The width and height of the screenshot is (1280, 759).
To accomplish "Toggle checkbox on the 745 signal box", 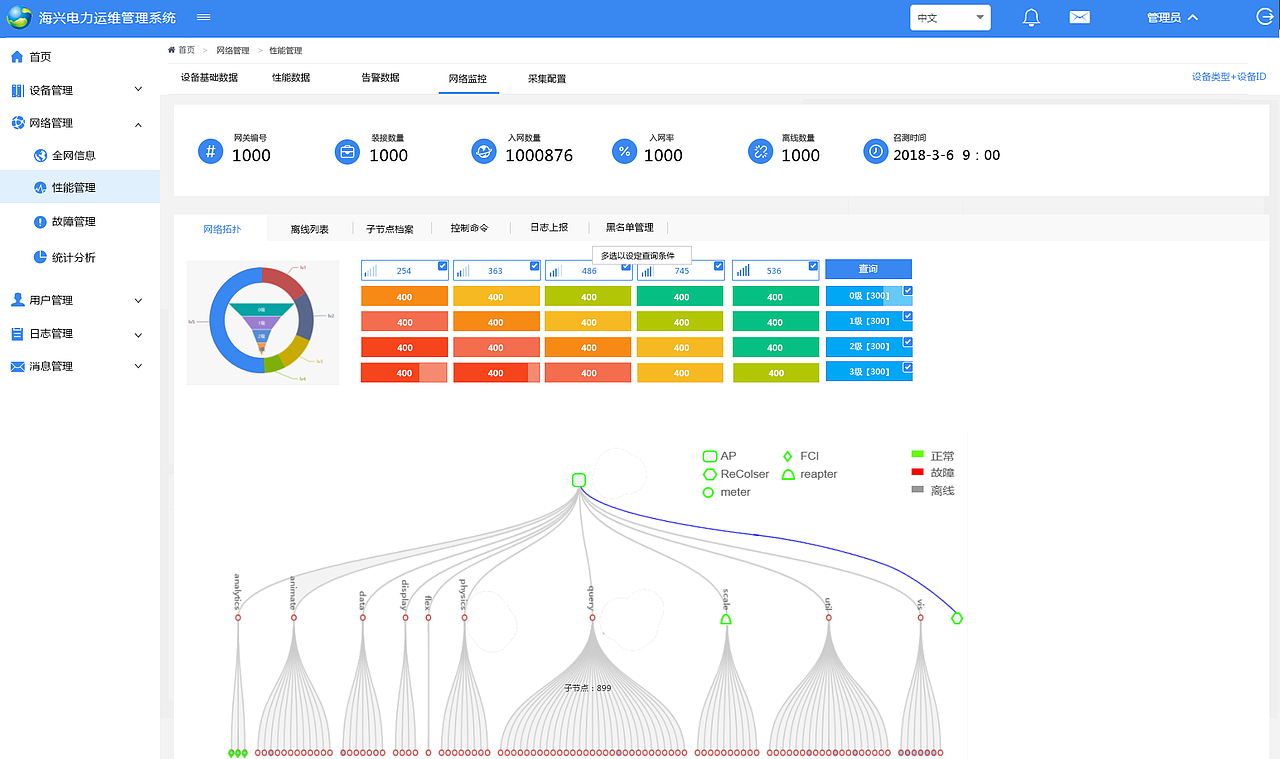I will tap(718, 266).
